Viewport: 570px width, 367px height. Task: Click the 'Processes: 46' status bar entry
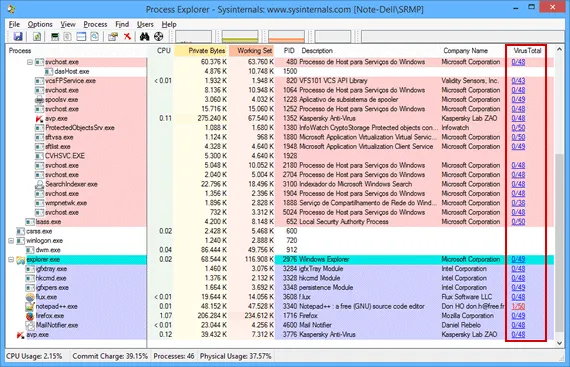pos(174,356)
